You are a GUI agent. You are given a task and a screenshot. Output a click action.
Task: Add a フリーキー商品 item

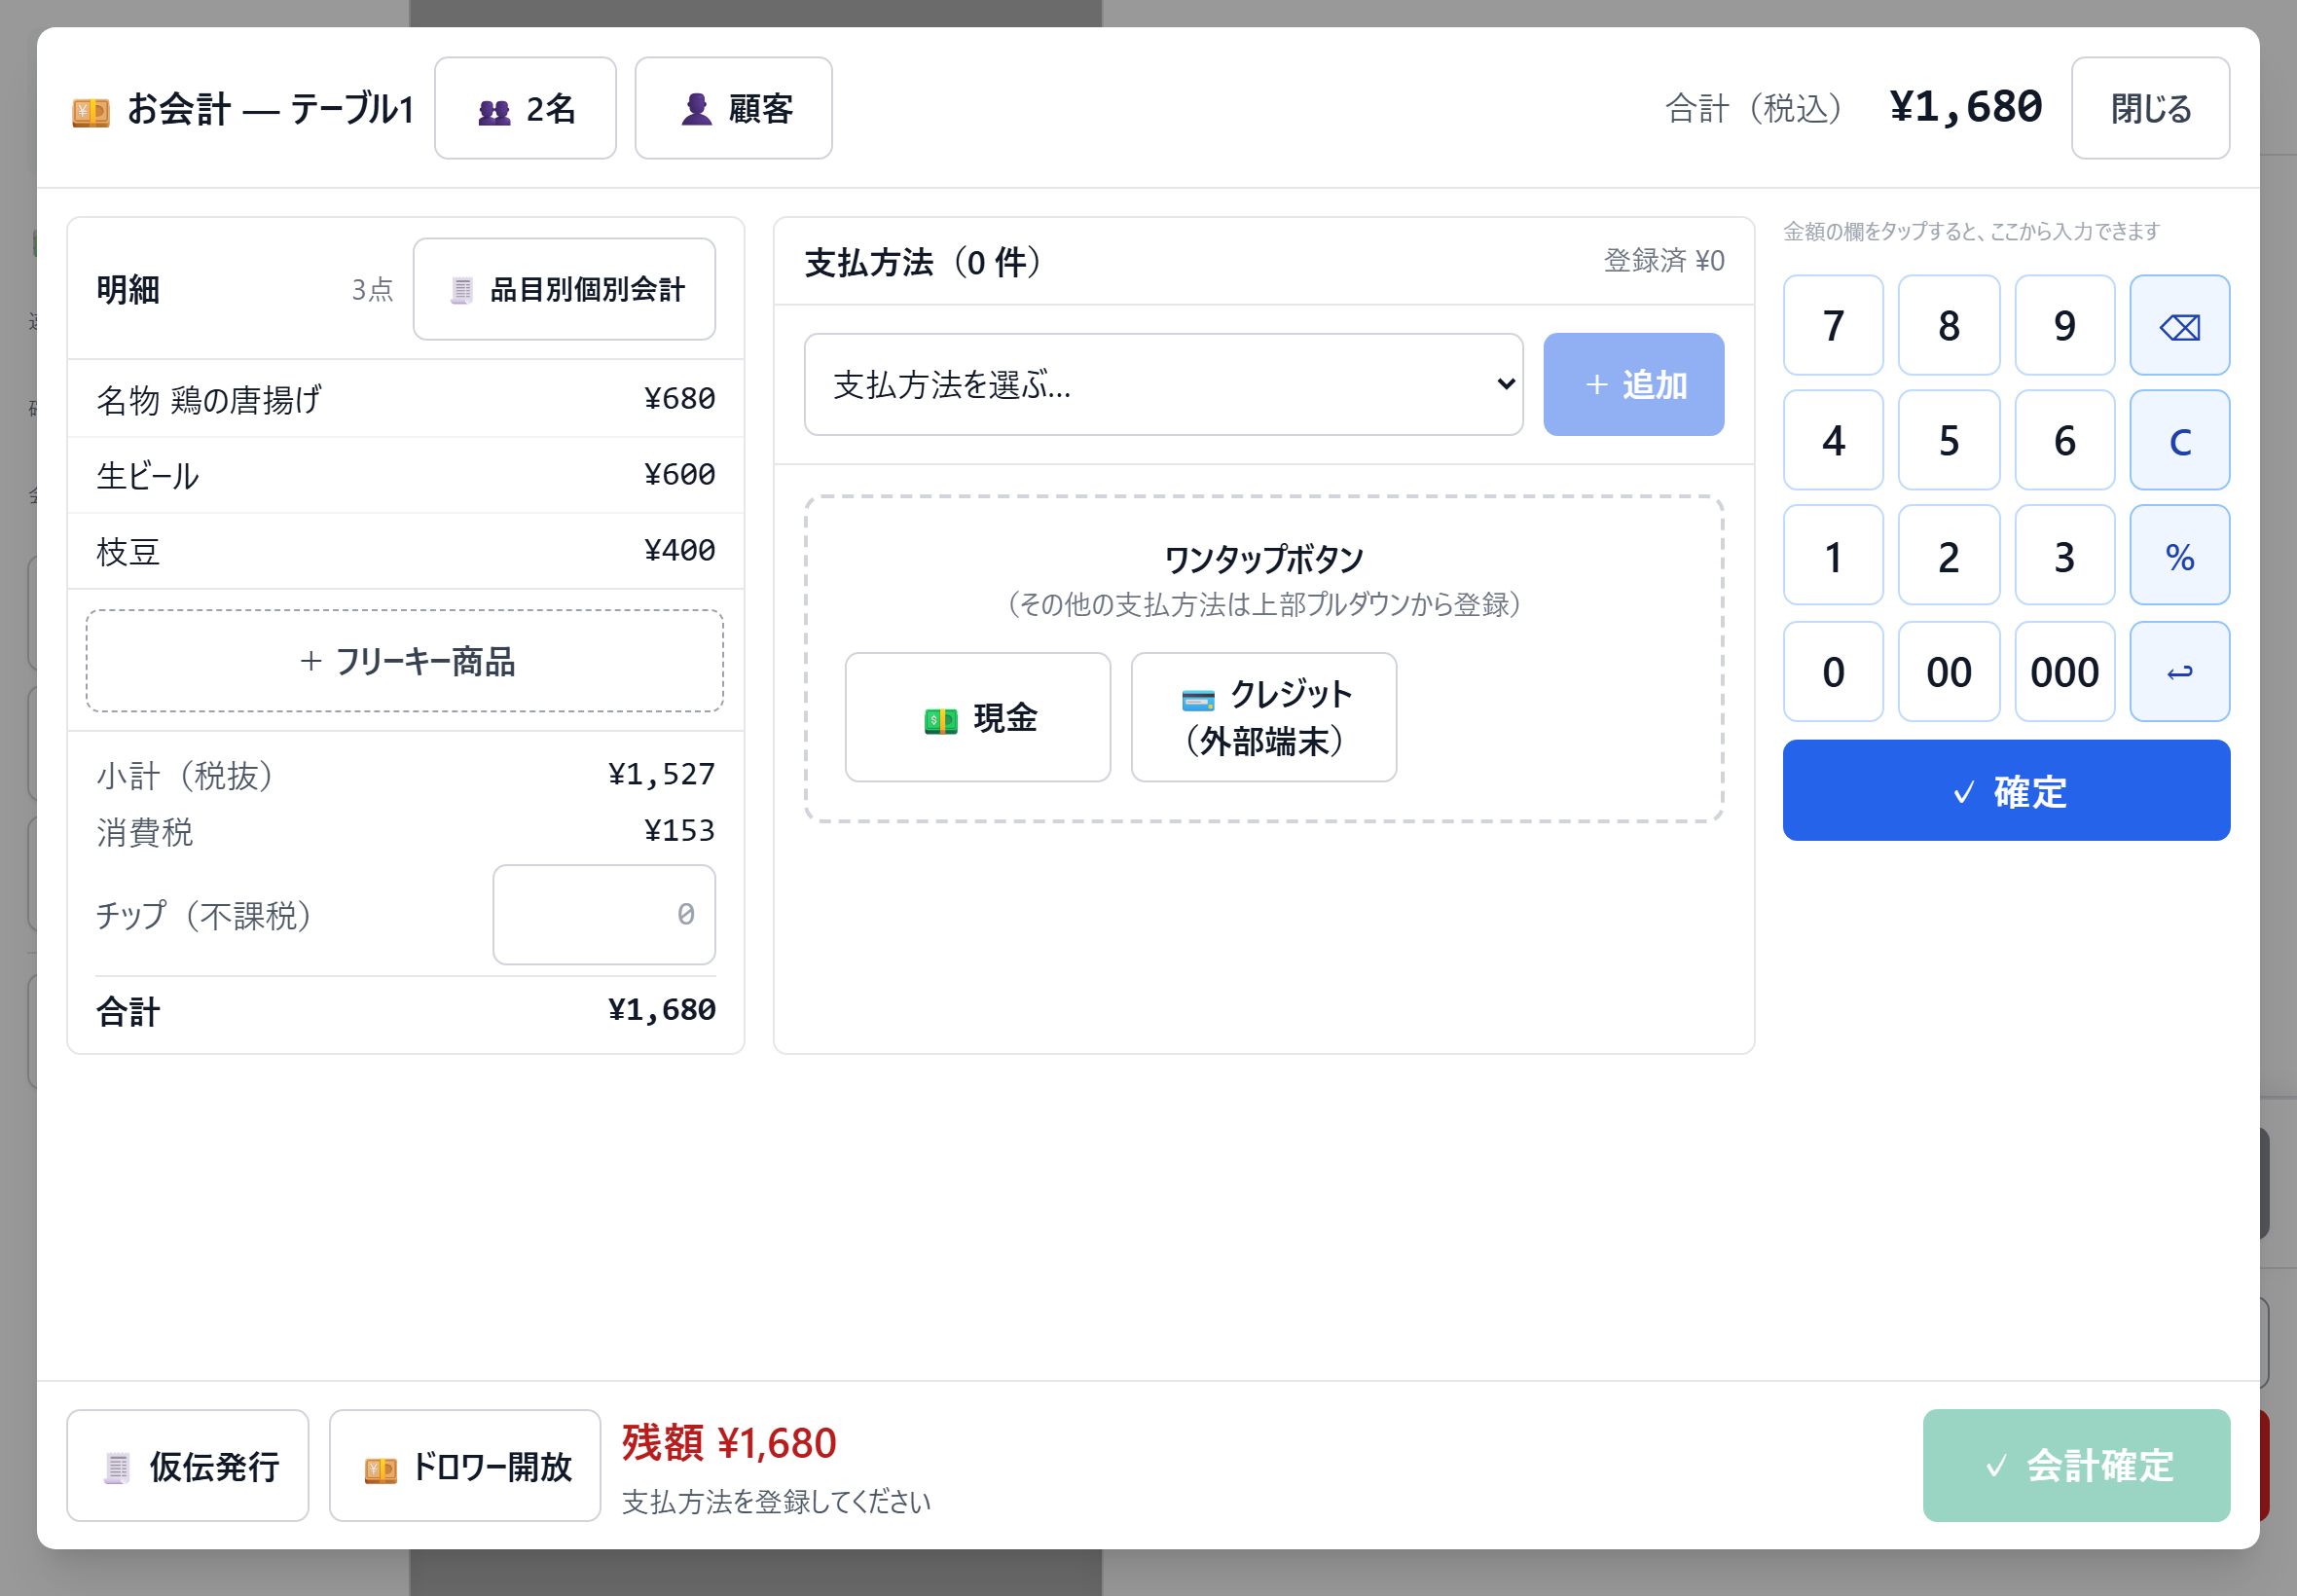click(405, 662)
